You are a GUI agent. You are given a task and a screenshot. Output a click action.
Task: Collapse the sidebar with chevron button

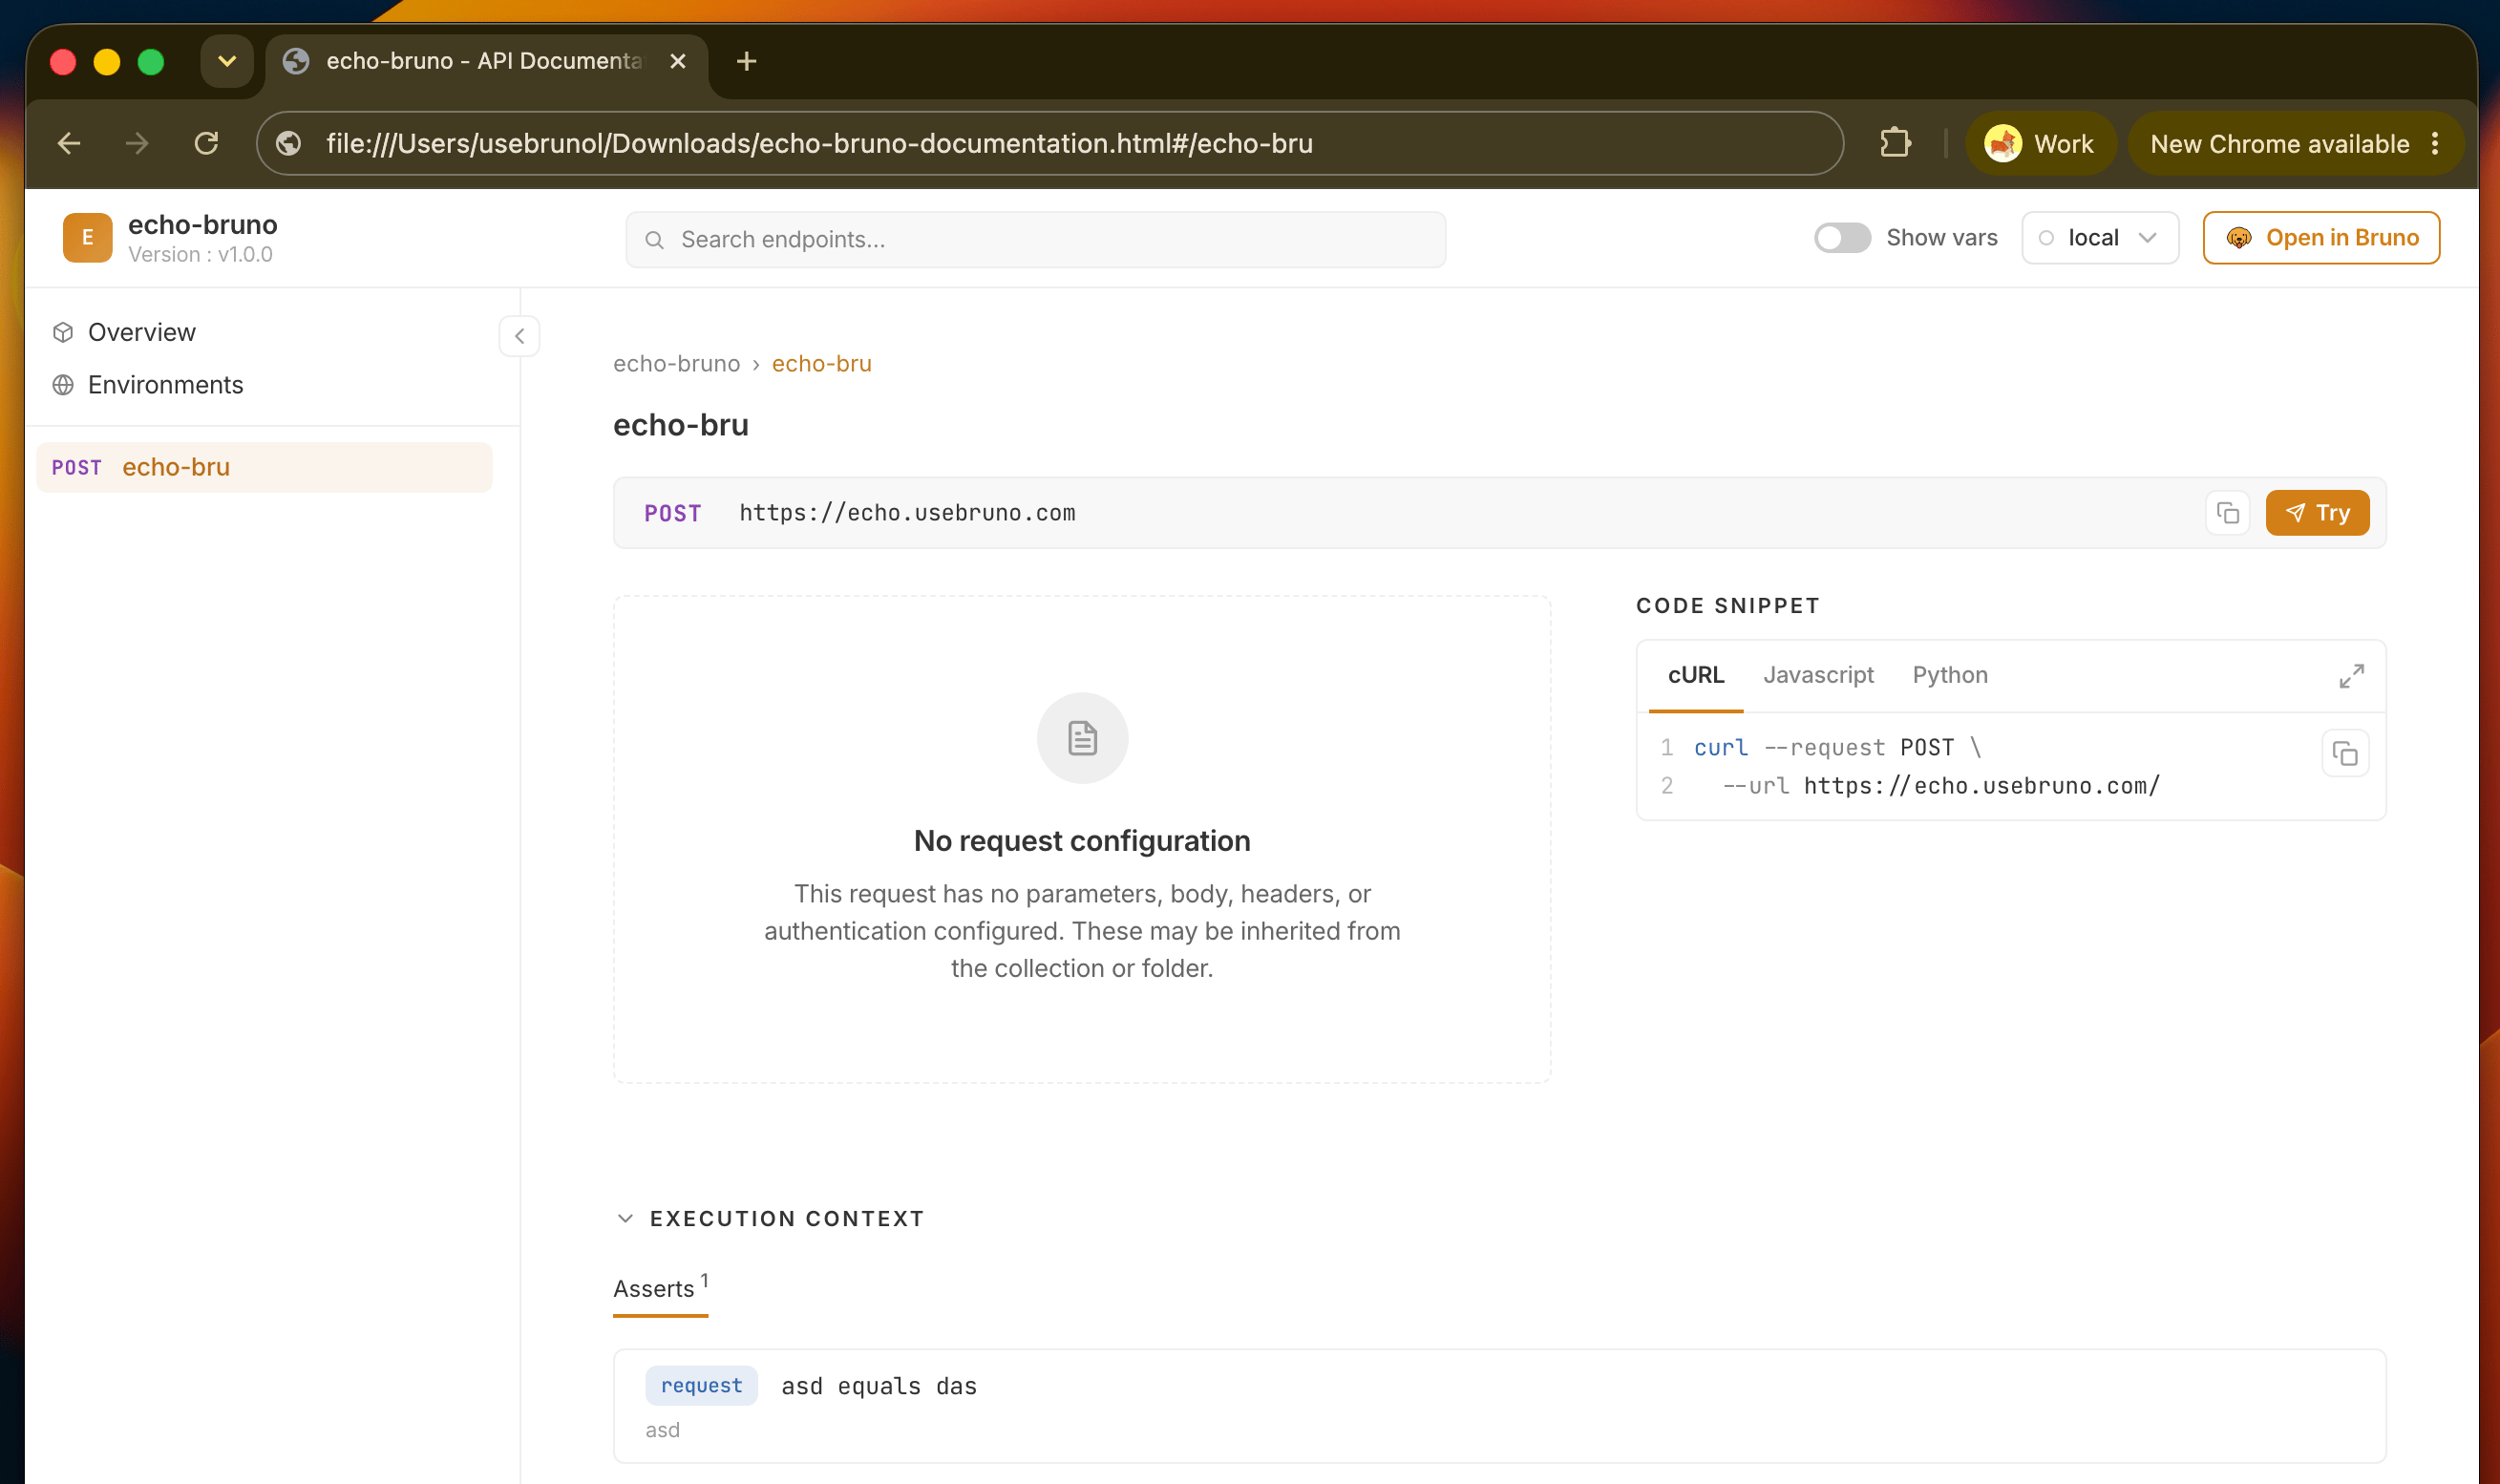pyautogui.click(x=519, y=336)
